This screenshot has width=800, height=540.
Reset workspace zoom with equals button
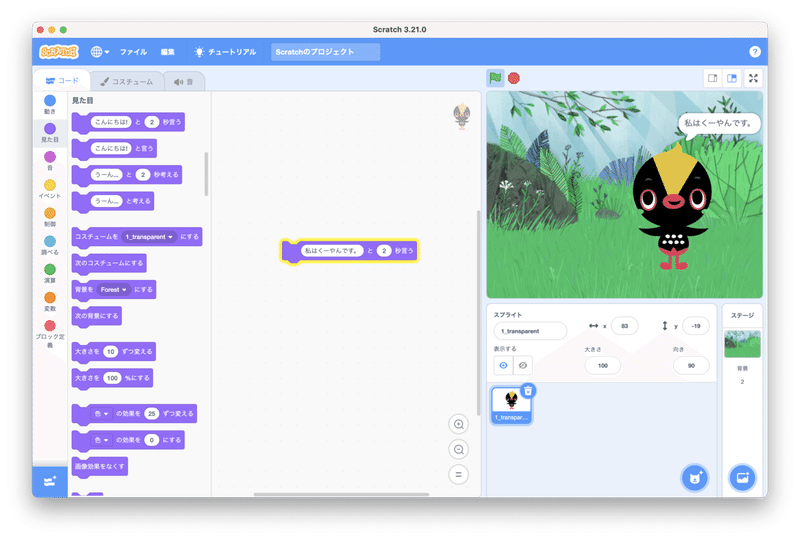click(x=459, y=474)
